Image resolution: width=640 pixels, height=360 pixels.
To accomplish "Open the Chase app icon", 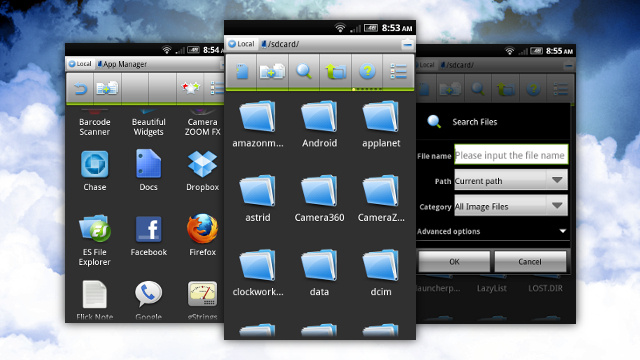I will pyautogui.click(x=94, y=164).
